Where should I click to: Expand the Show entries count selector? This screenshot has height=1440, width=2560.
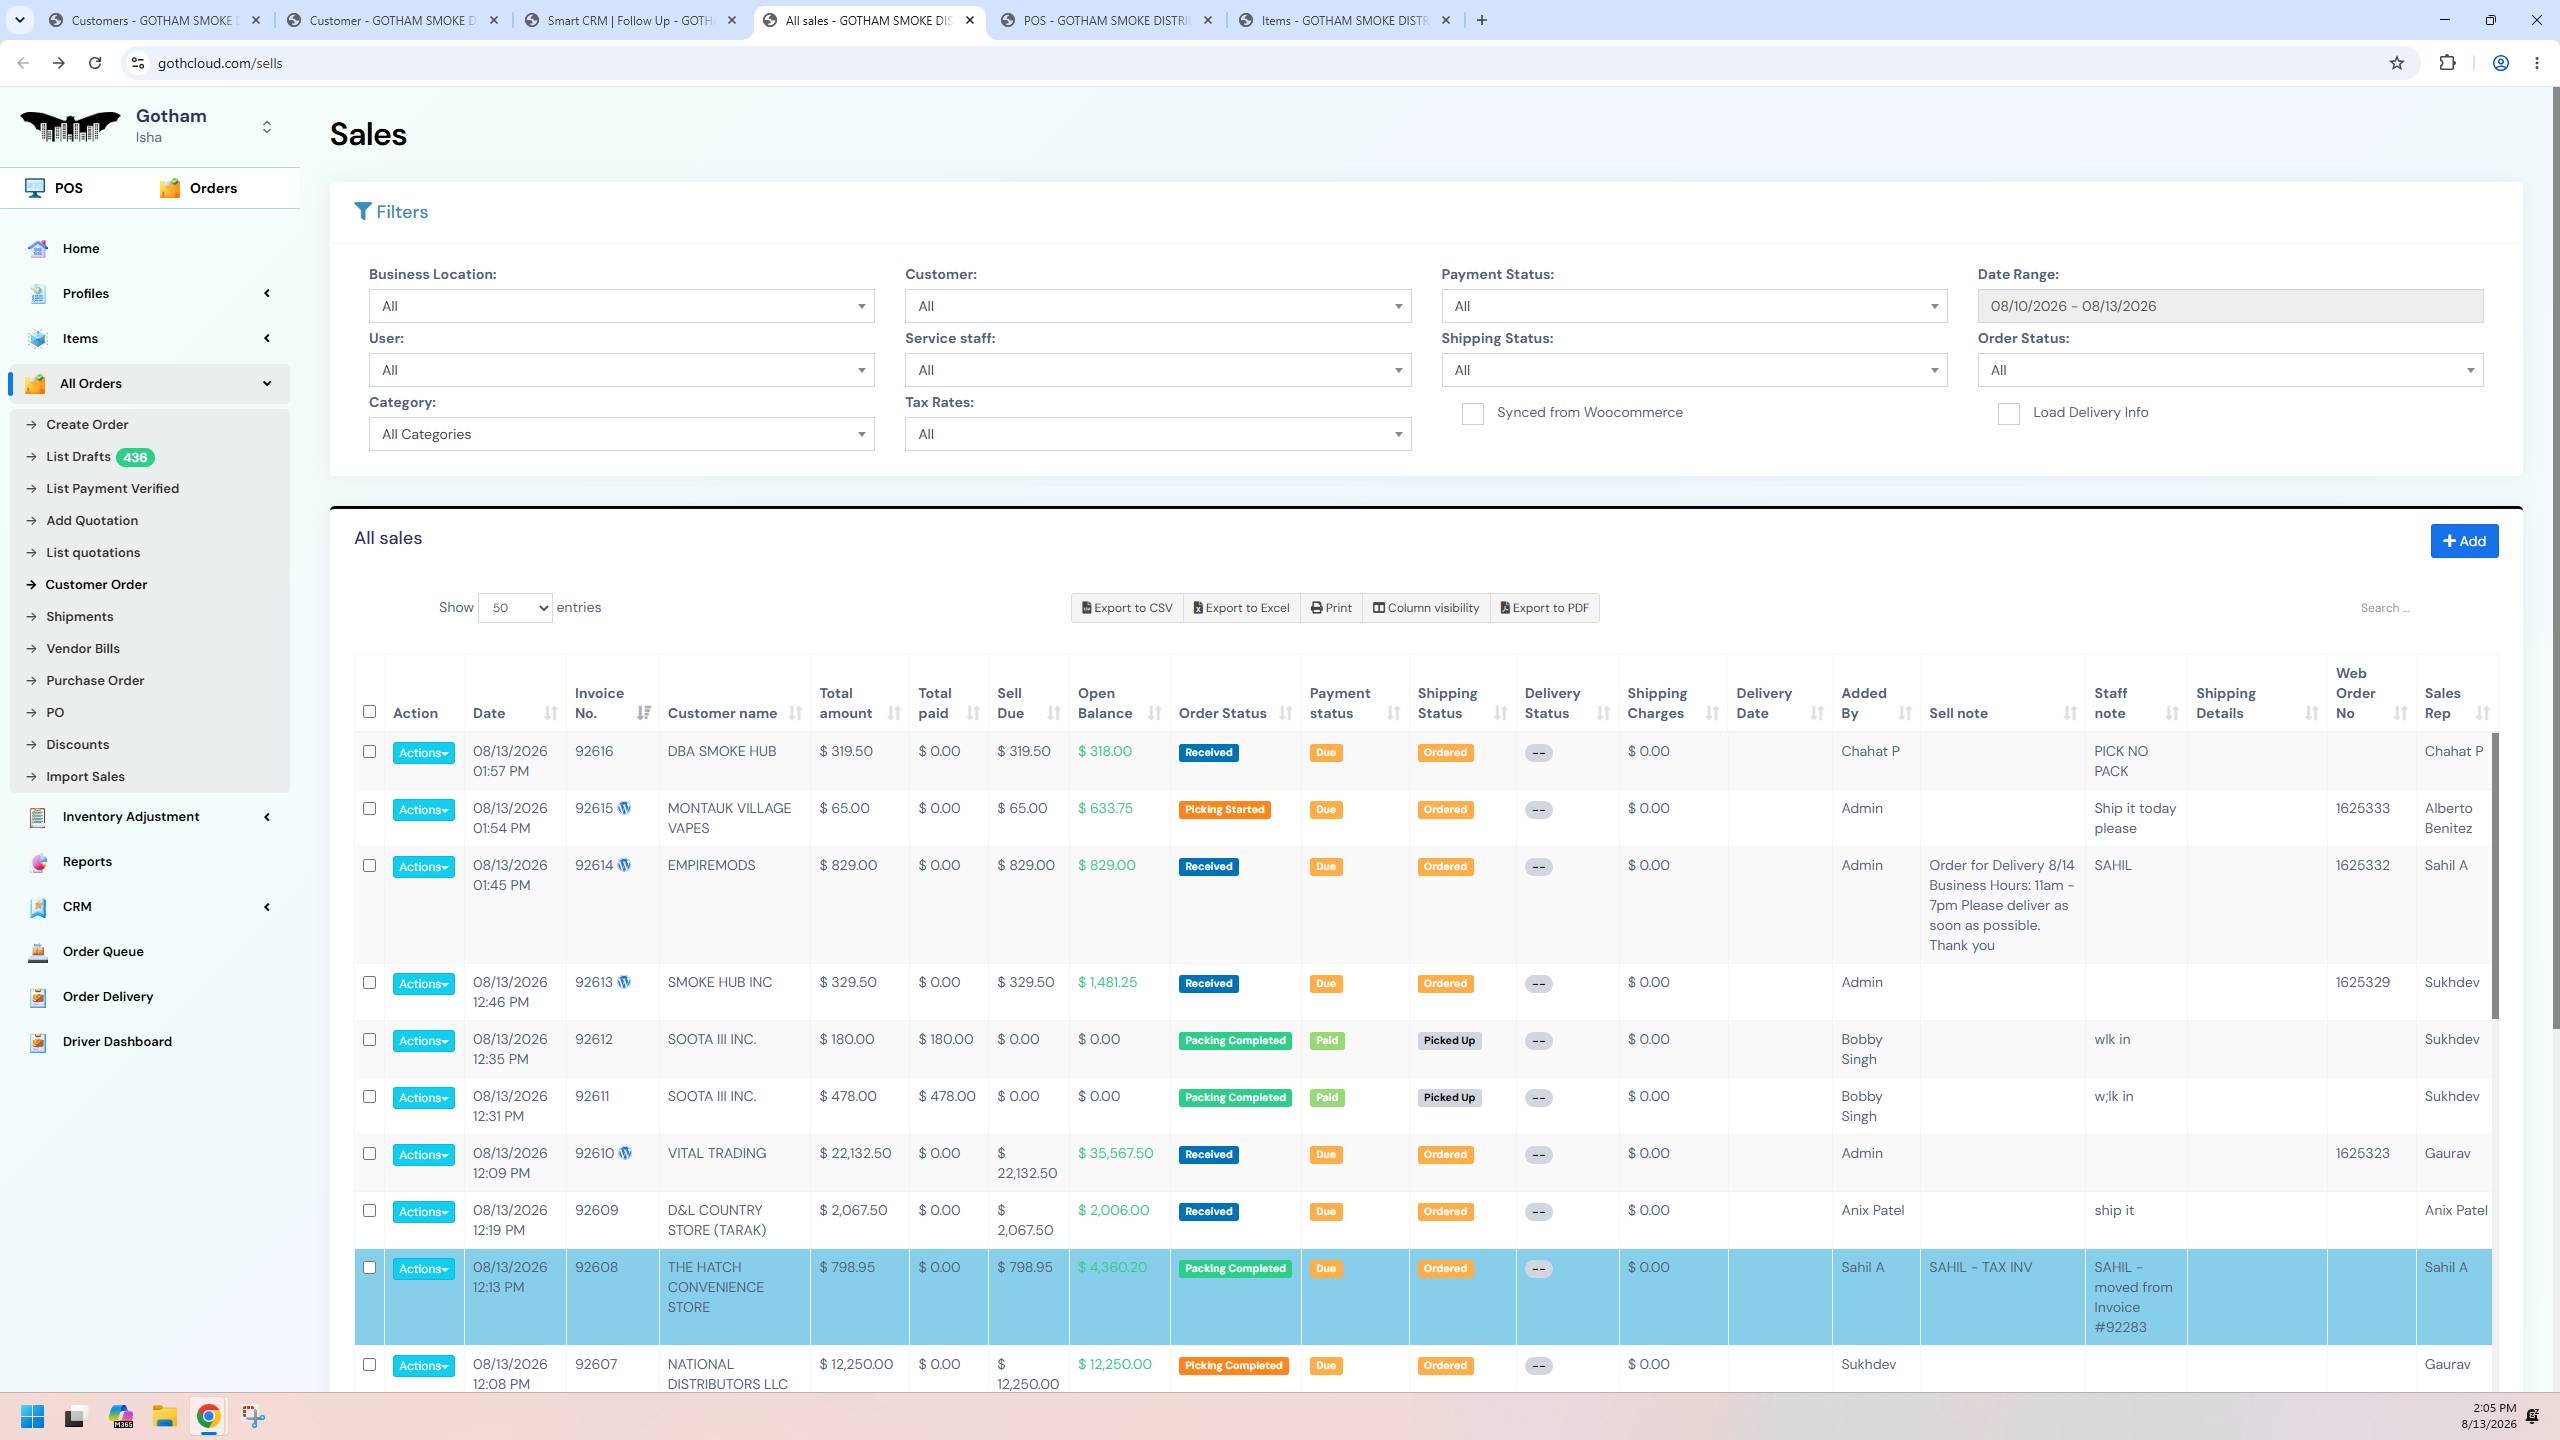515,608
